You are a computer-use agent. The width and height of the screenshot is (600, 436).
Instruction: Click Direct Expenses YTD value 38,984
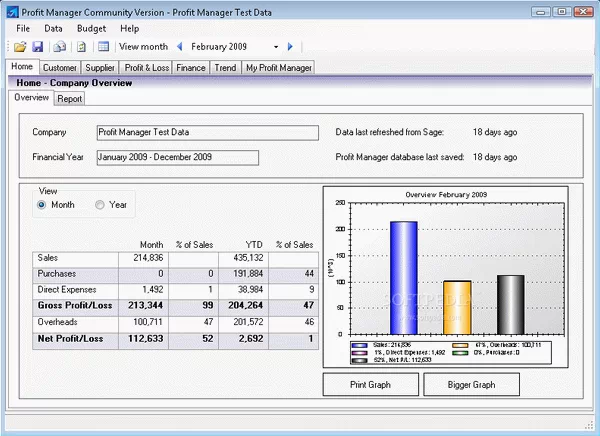251,290
